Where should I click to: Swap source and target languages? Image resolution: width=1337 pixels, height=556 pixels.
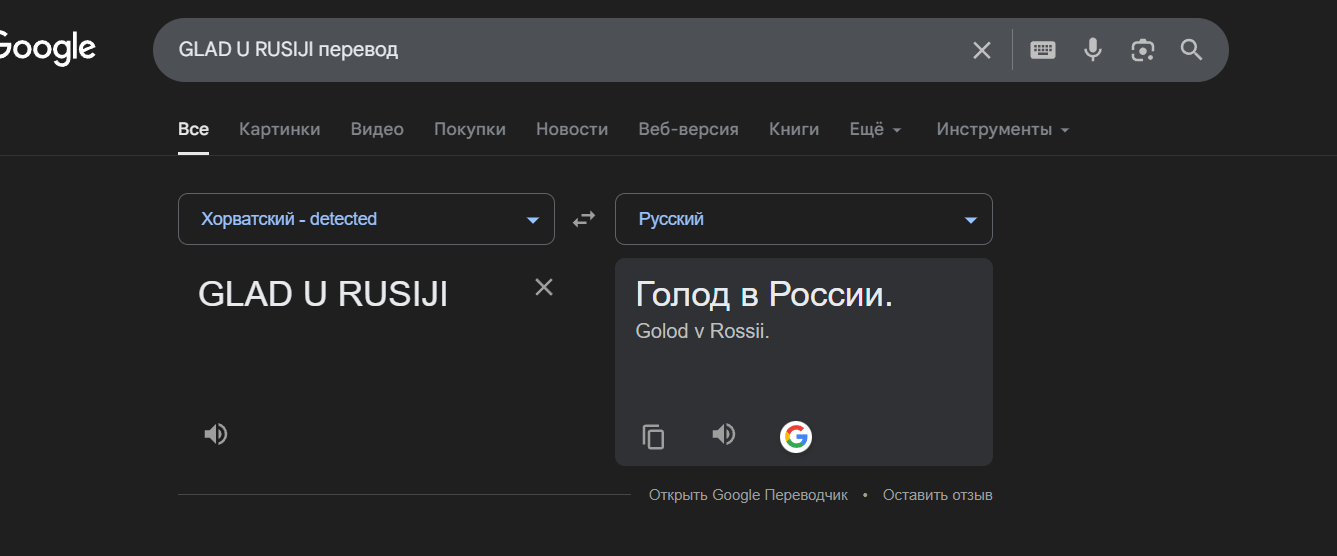click(584, 219)
